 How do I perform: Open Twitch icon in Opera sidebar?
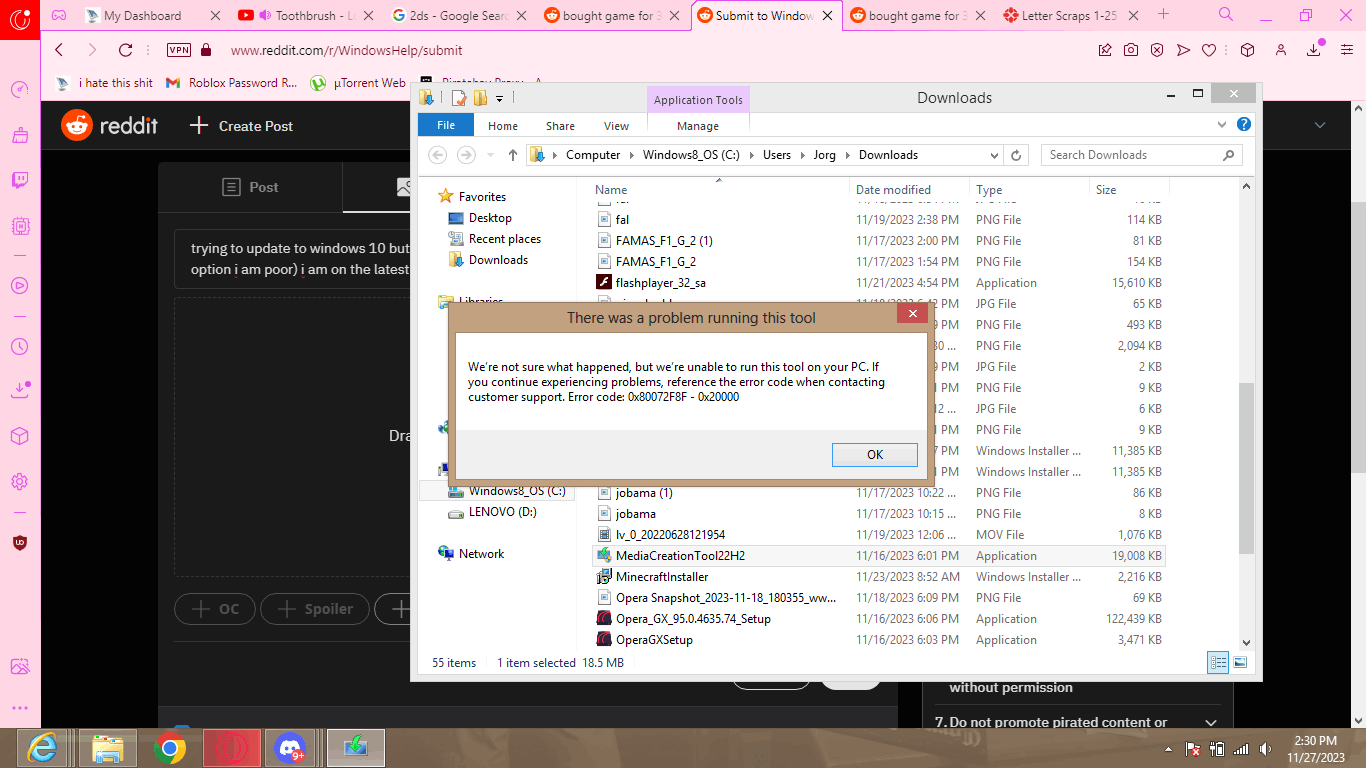pos(20,181)
